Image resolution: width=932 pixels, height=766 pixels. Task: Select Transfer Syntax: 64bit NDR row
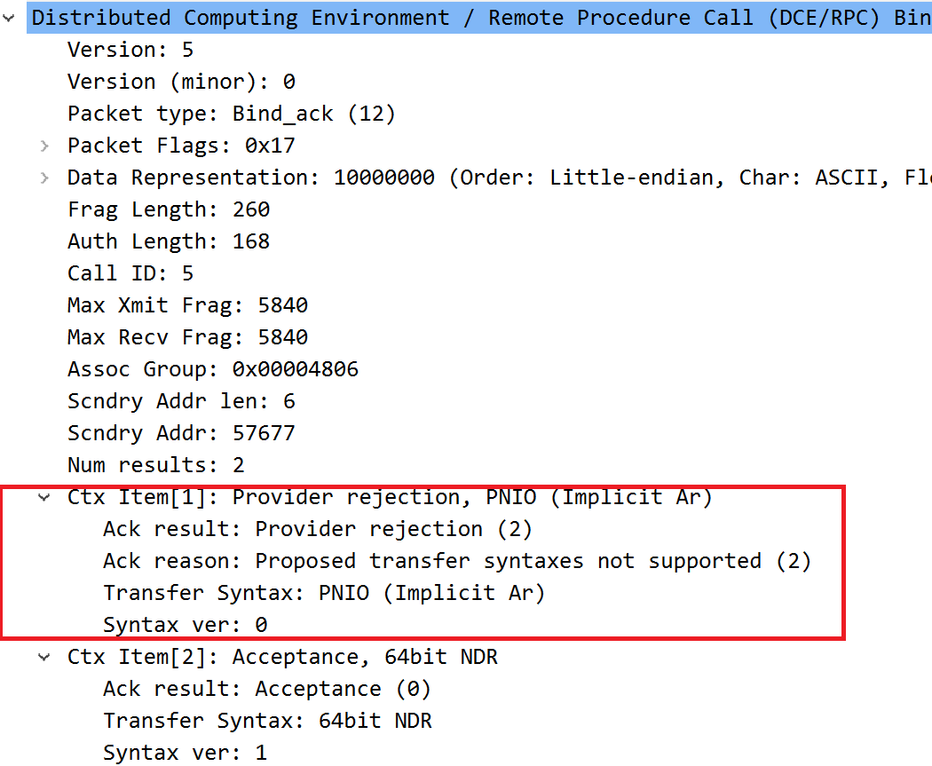[267, 721]
